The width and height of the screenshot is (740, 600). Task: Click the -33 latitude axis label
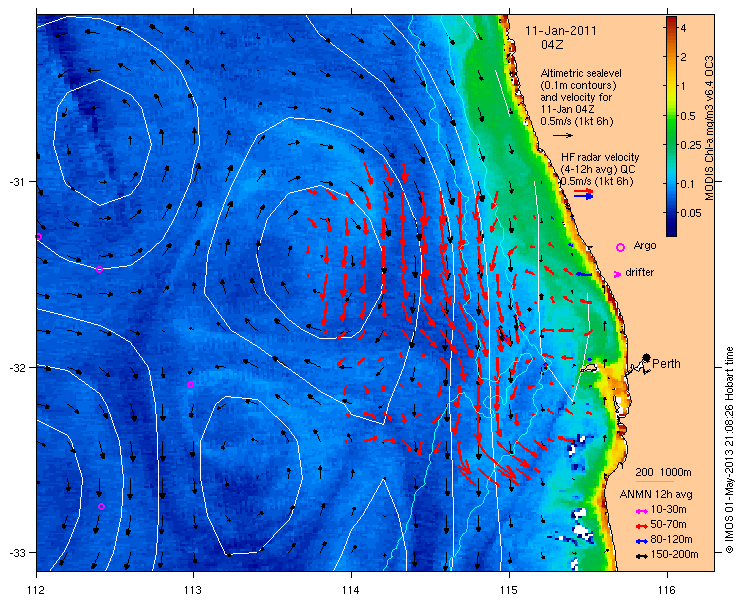[17, 552]
